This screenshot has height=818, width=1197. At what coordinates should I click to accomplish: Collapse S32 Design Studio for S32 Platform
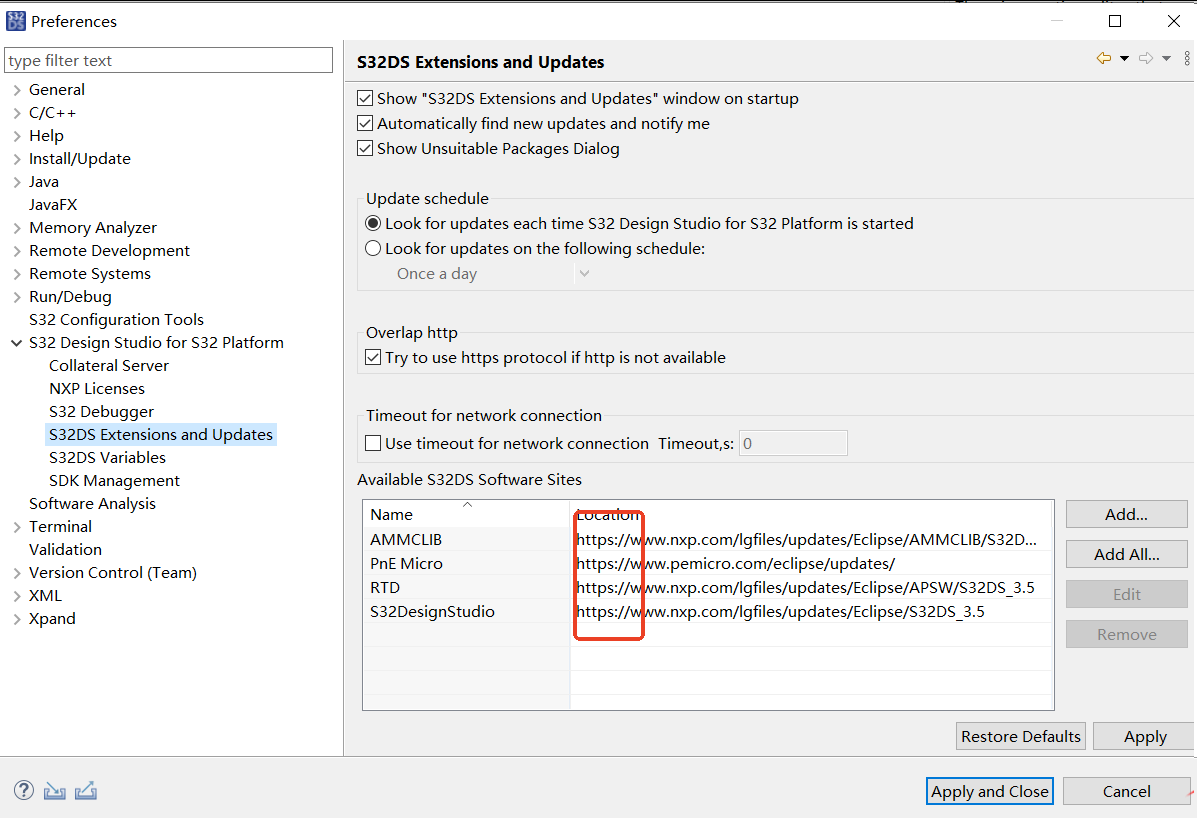pyautogui.click(x=17, y=343)
